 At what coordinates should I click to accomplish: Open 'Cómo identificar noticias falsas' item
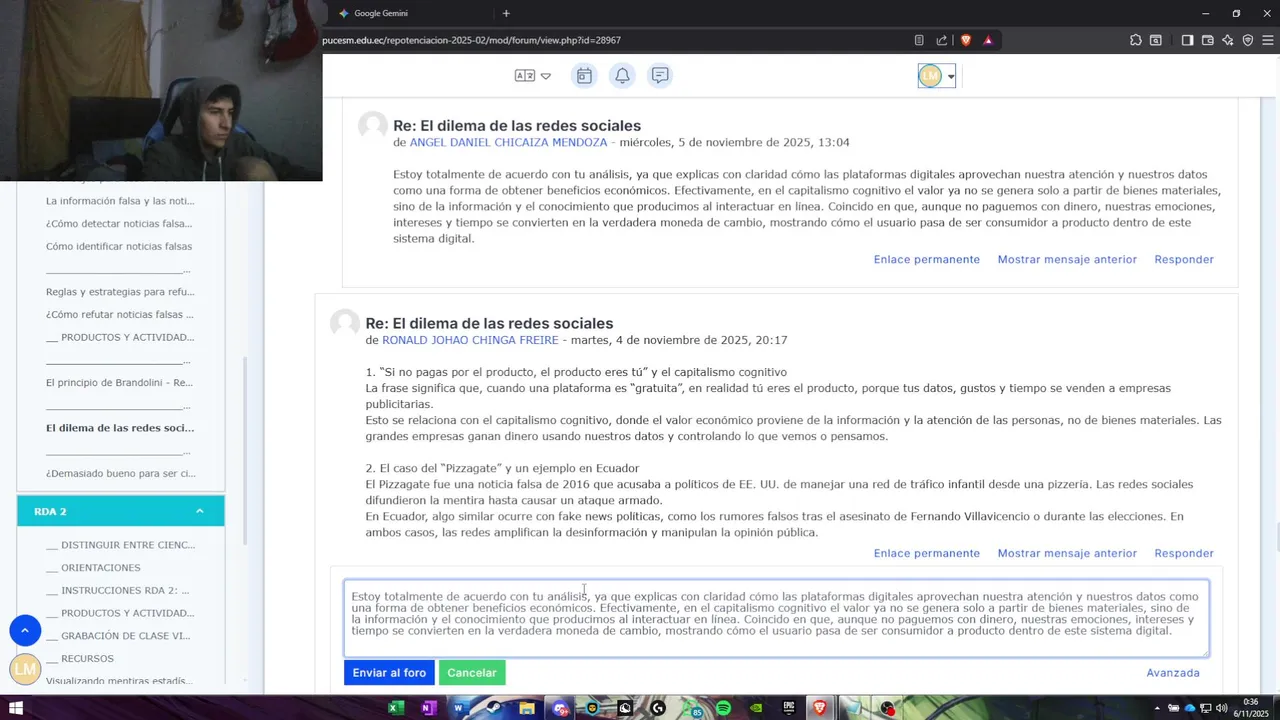point(119,246)
